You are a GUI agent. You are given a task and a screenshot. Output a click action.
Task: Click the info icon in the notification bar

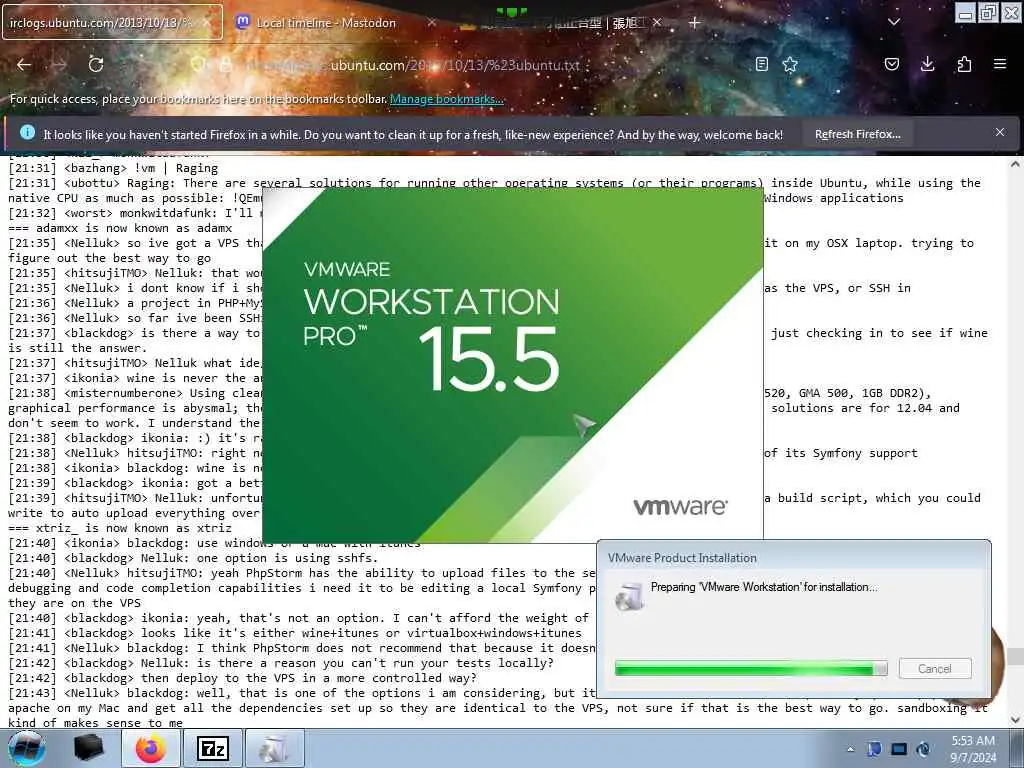[27, 133]
